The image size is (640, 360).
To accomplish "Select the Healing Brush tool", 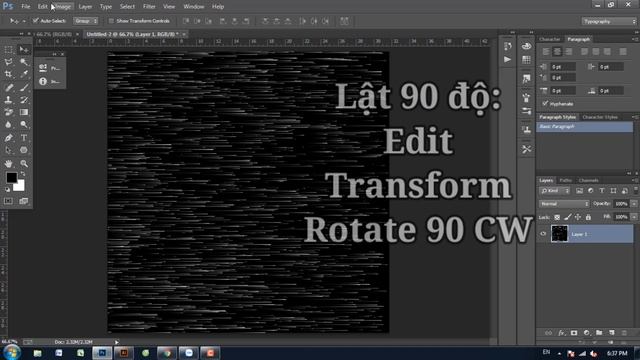I will coord(8,87).
